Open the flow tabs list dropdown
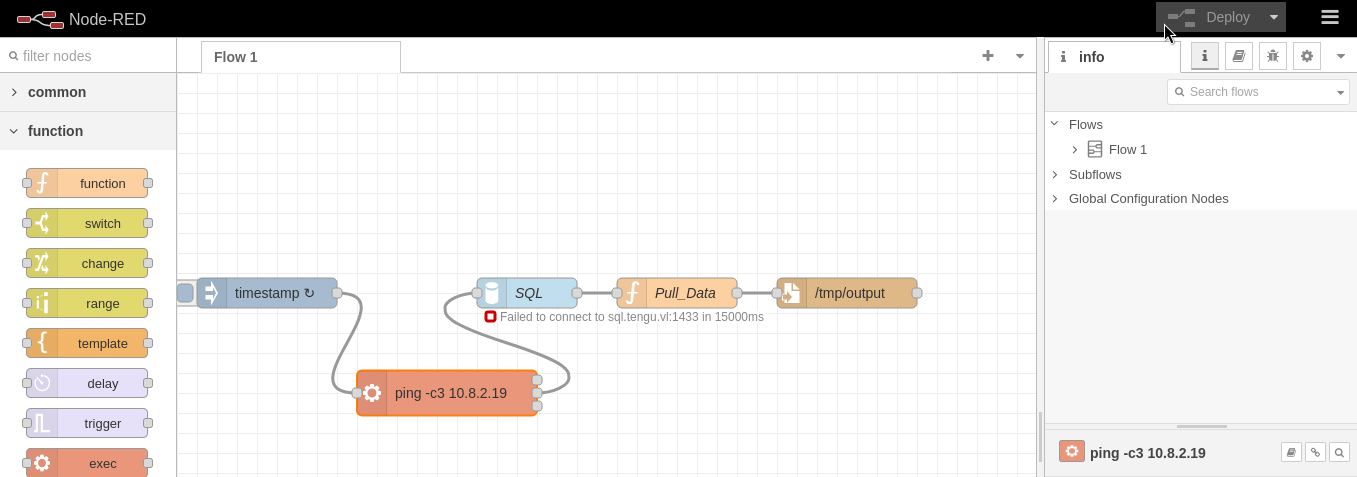The width and height of the screenshot is (1357, 477). [x=1020, y=56]
